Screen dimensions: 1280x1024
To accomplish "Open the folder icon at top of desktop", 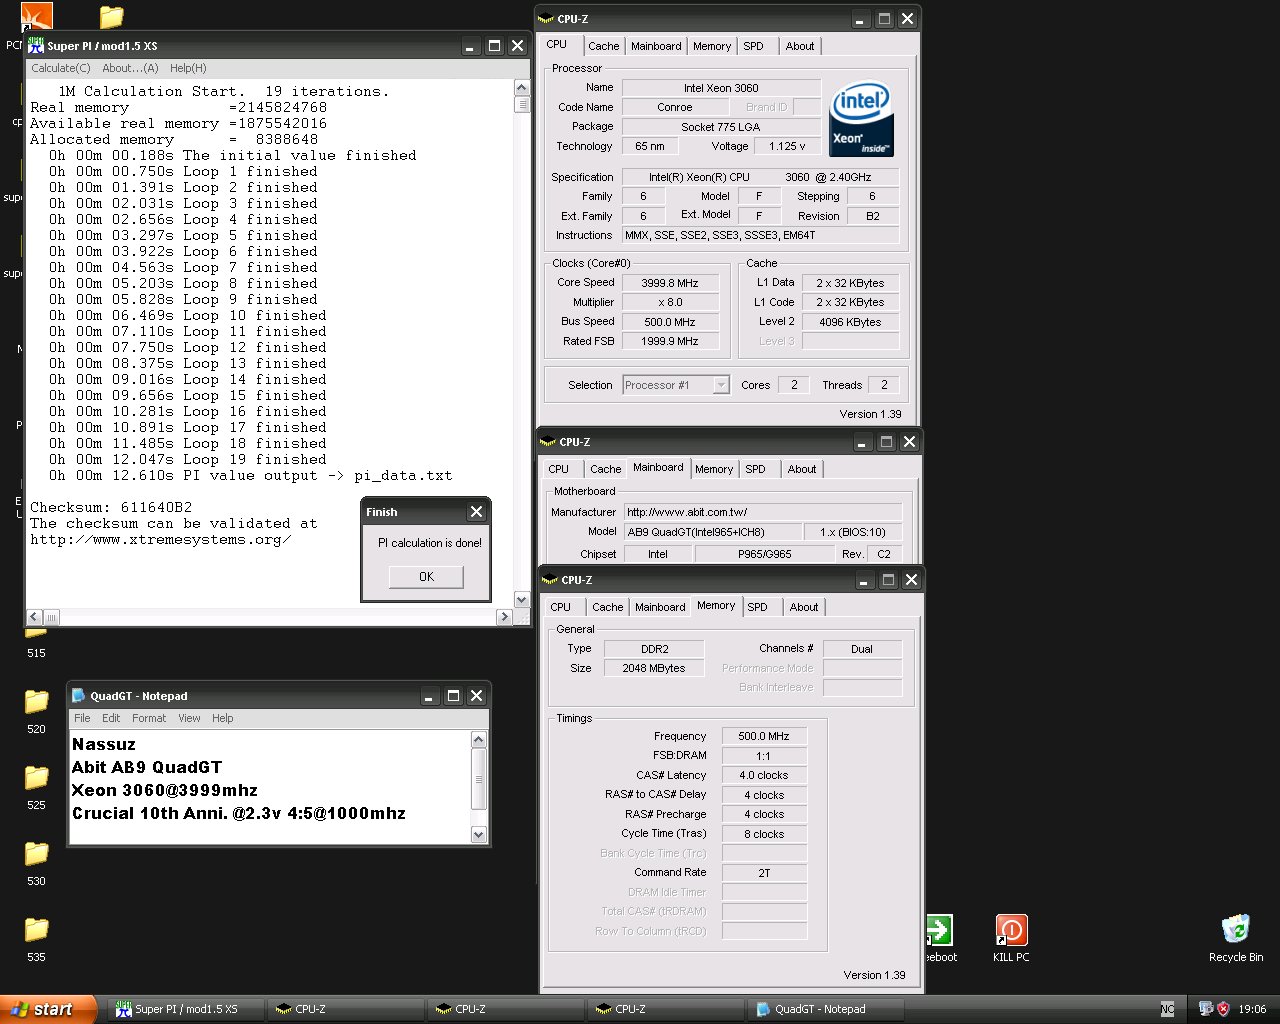I will tap(111, 17).
